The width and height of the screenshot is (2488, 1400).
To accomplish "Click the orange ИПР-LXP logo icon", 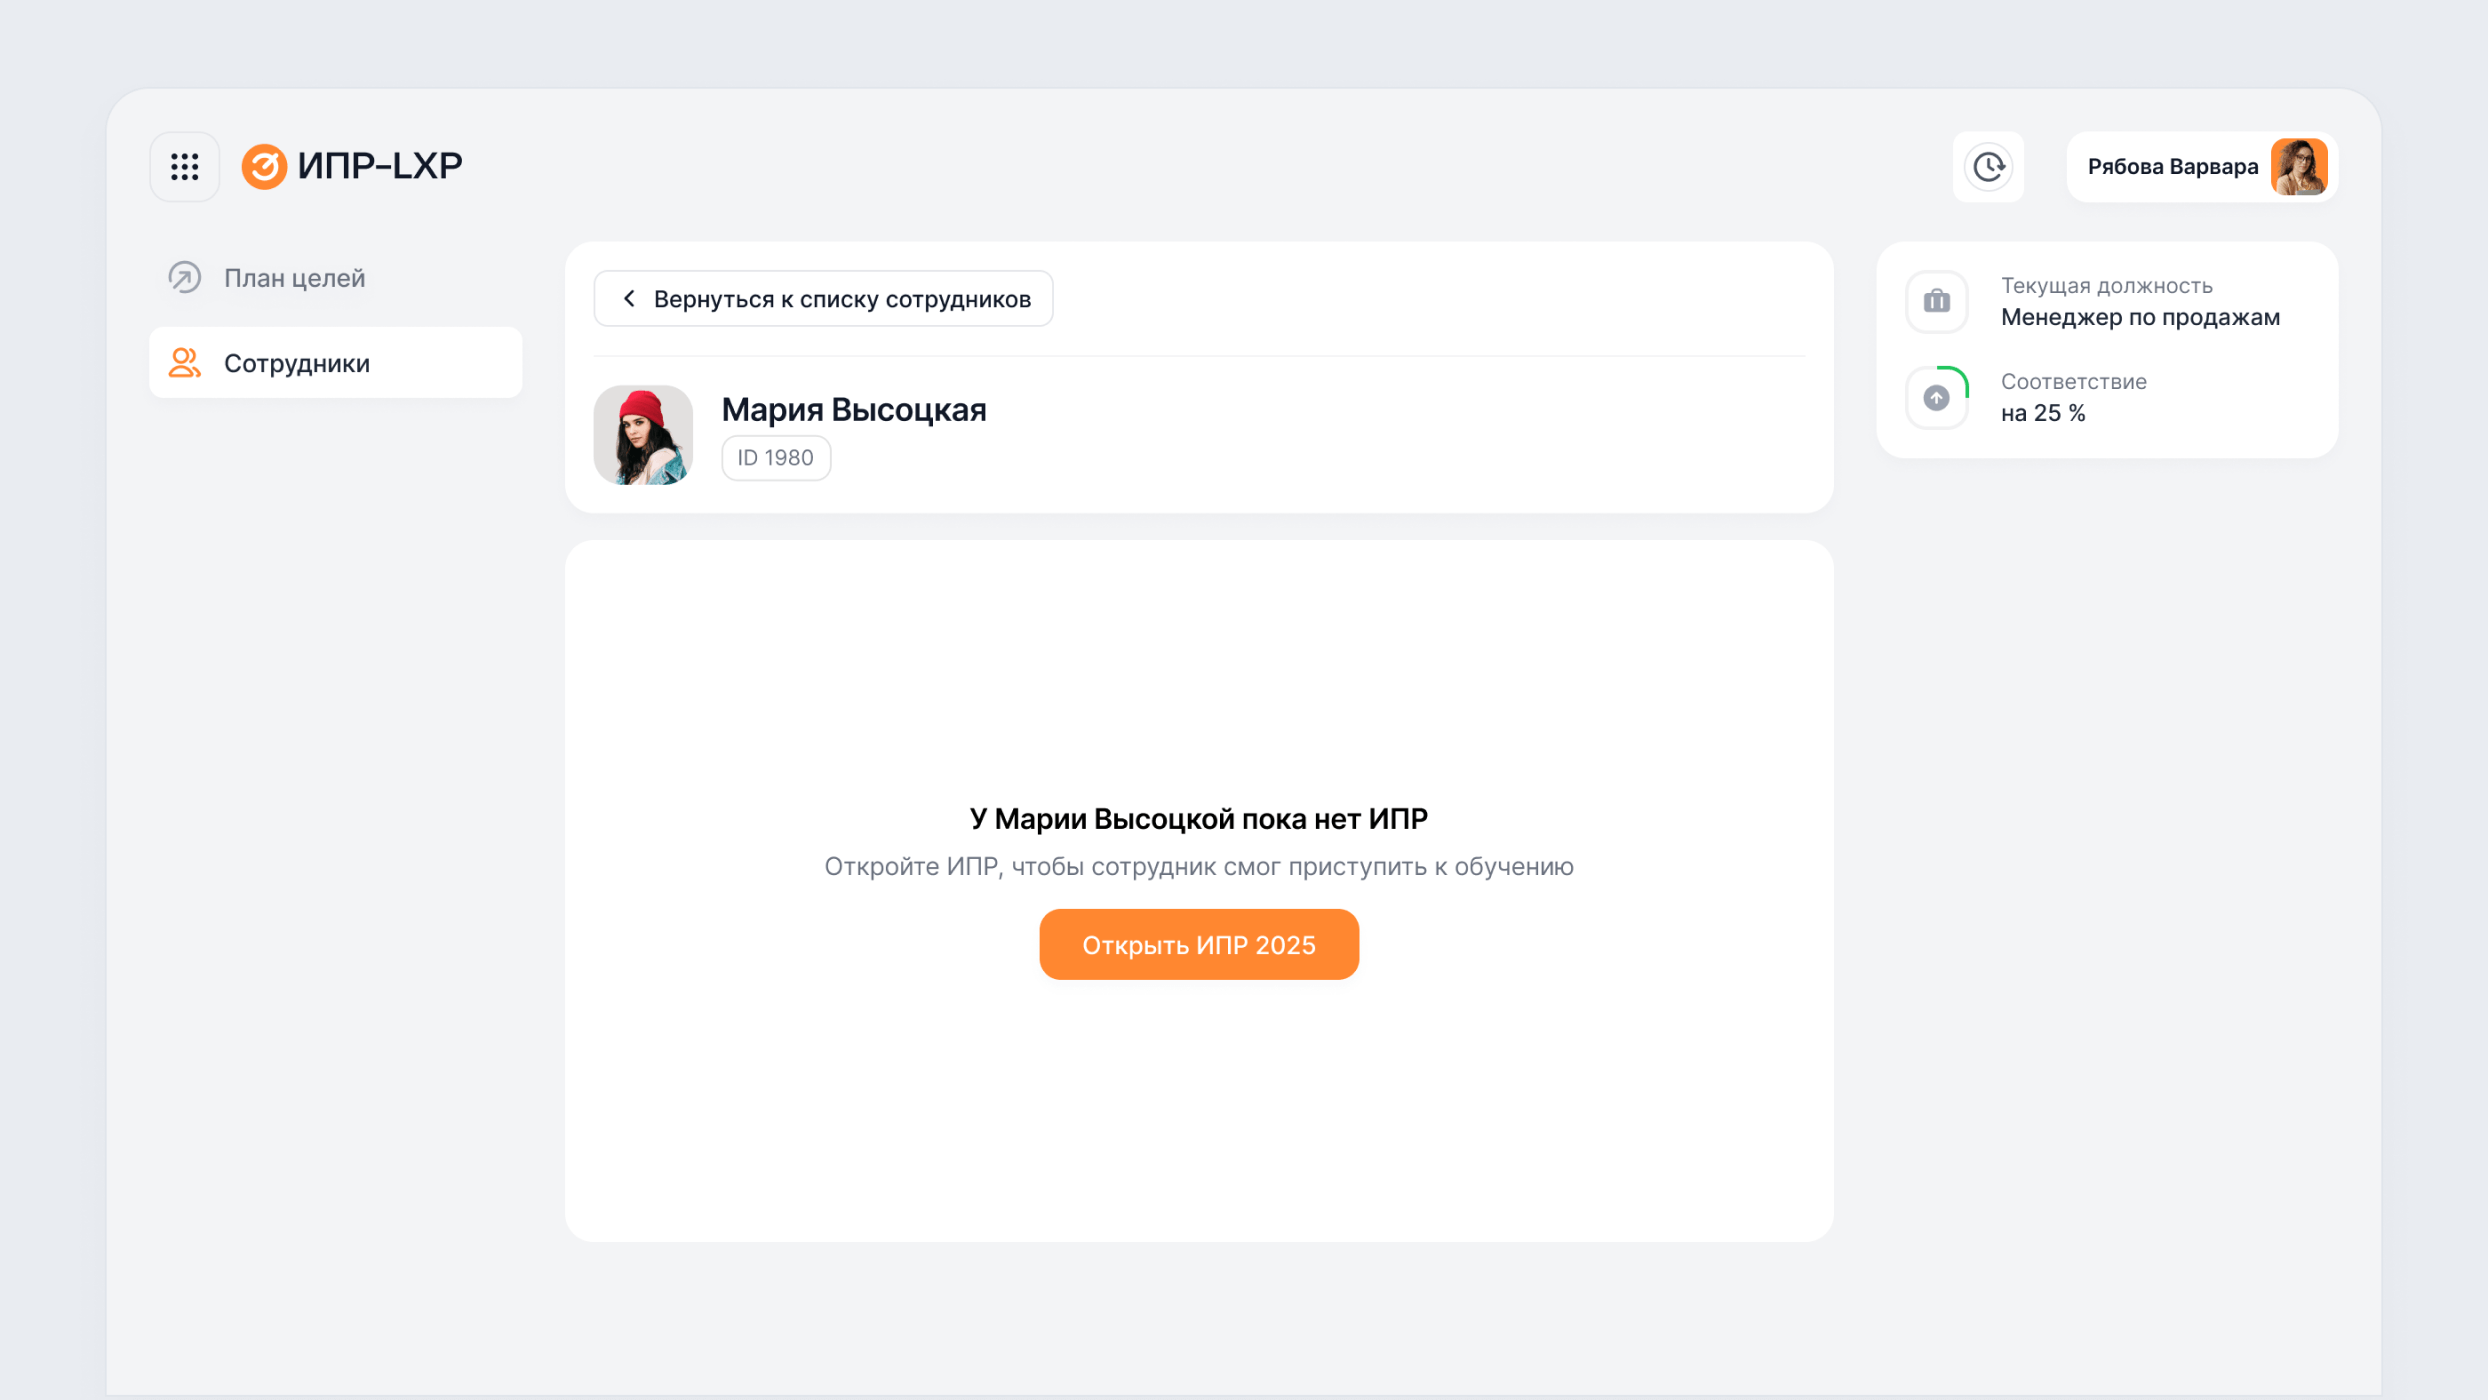I will coord(264,166).
